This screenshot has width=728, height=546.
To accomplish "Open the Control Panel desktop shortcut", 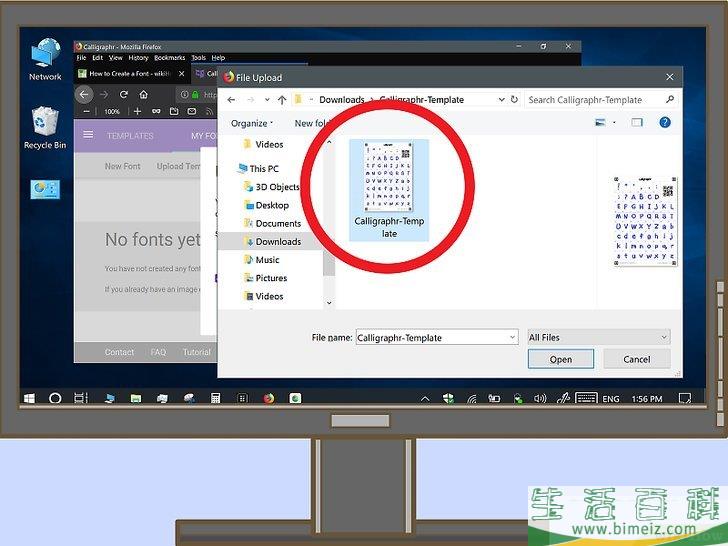I will pos(45,189).
